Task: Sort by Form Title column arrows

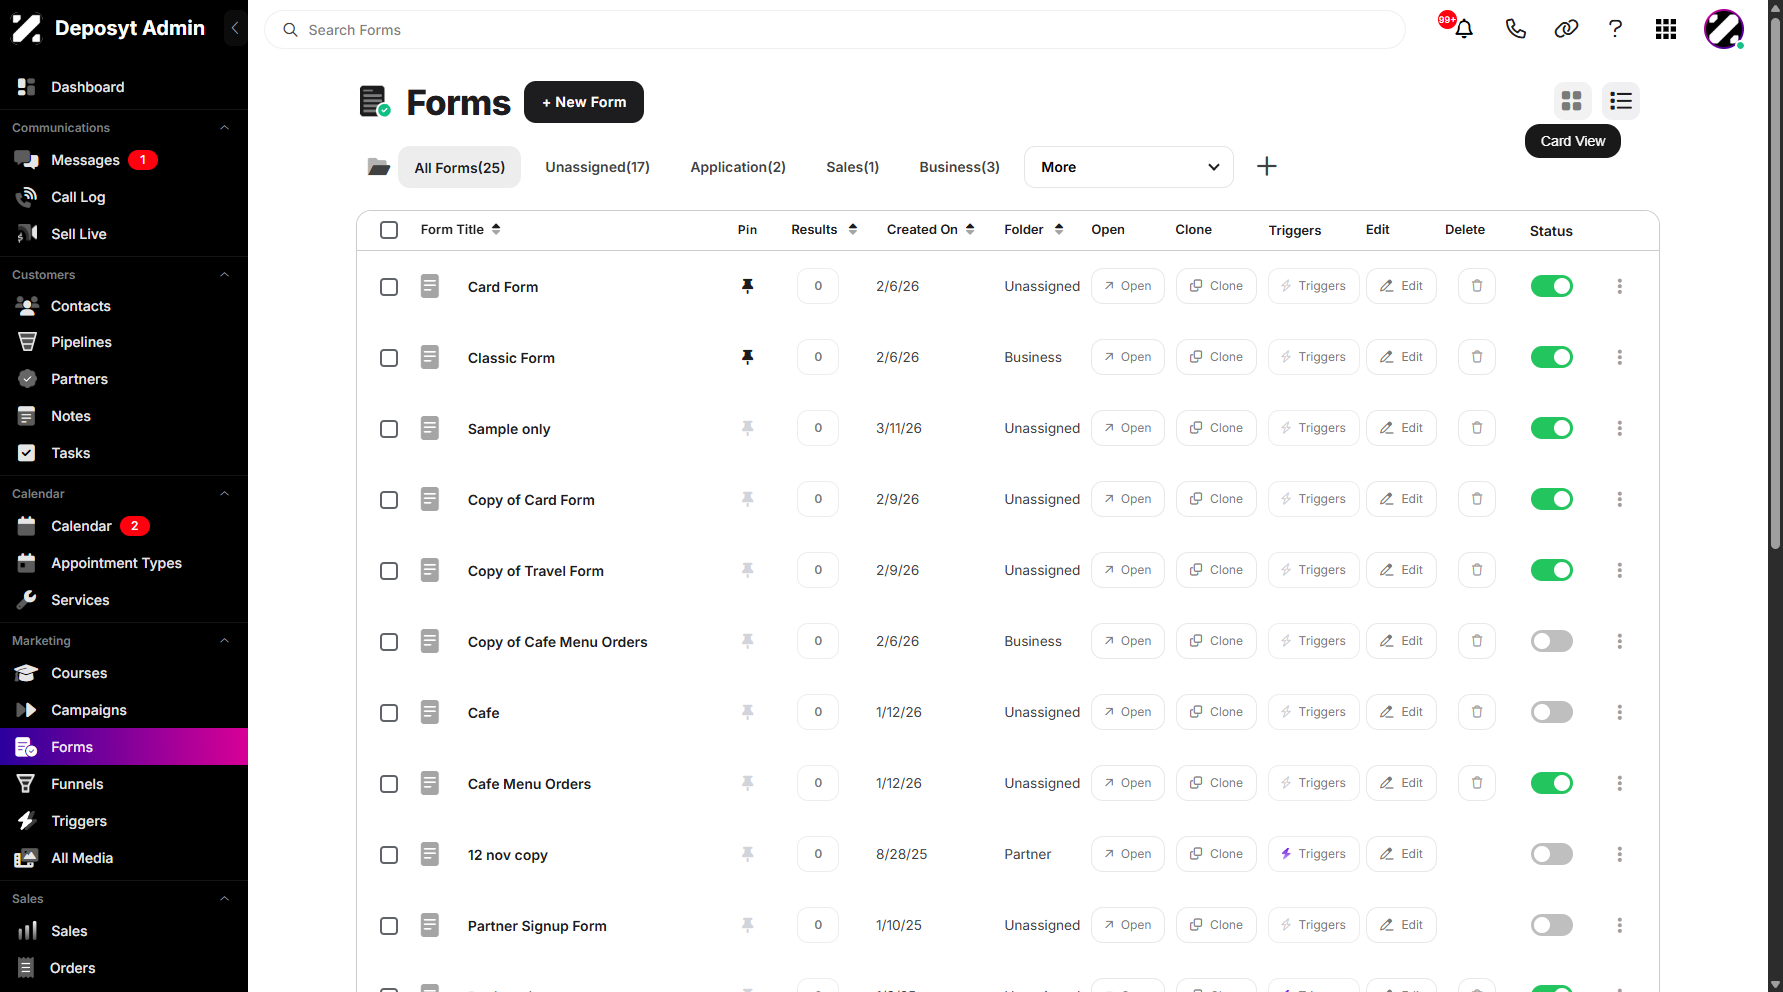Action: pos(496,229)
